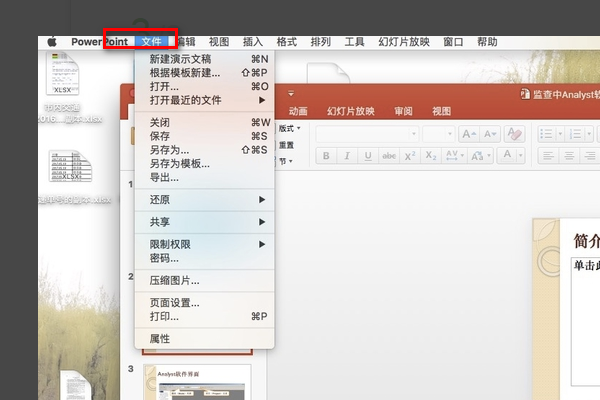Center align text
The height and width of the screenshot is (400, 600).
569,156
